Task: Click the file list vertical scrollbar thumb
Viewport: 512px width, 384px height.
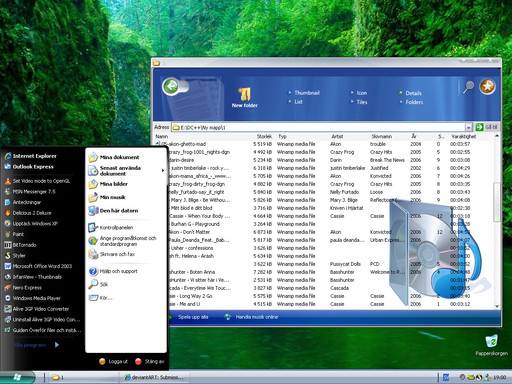Action: (x=497, y=202)
